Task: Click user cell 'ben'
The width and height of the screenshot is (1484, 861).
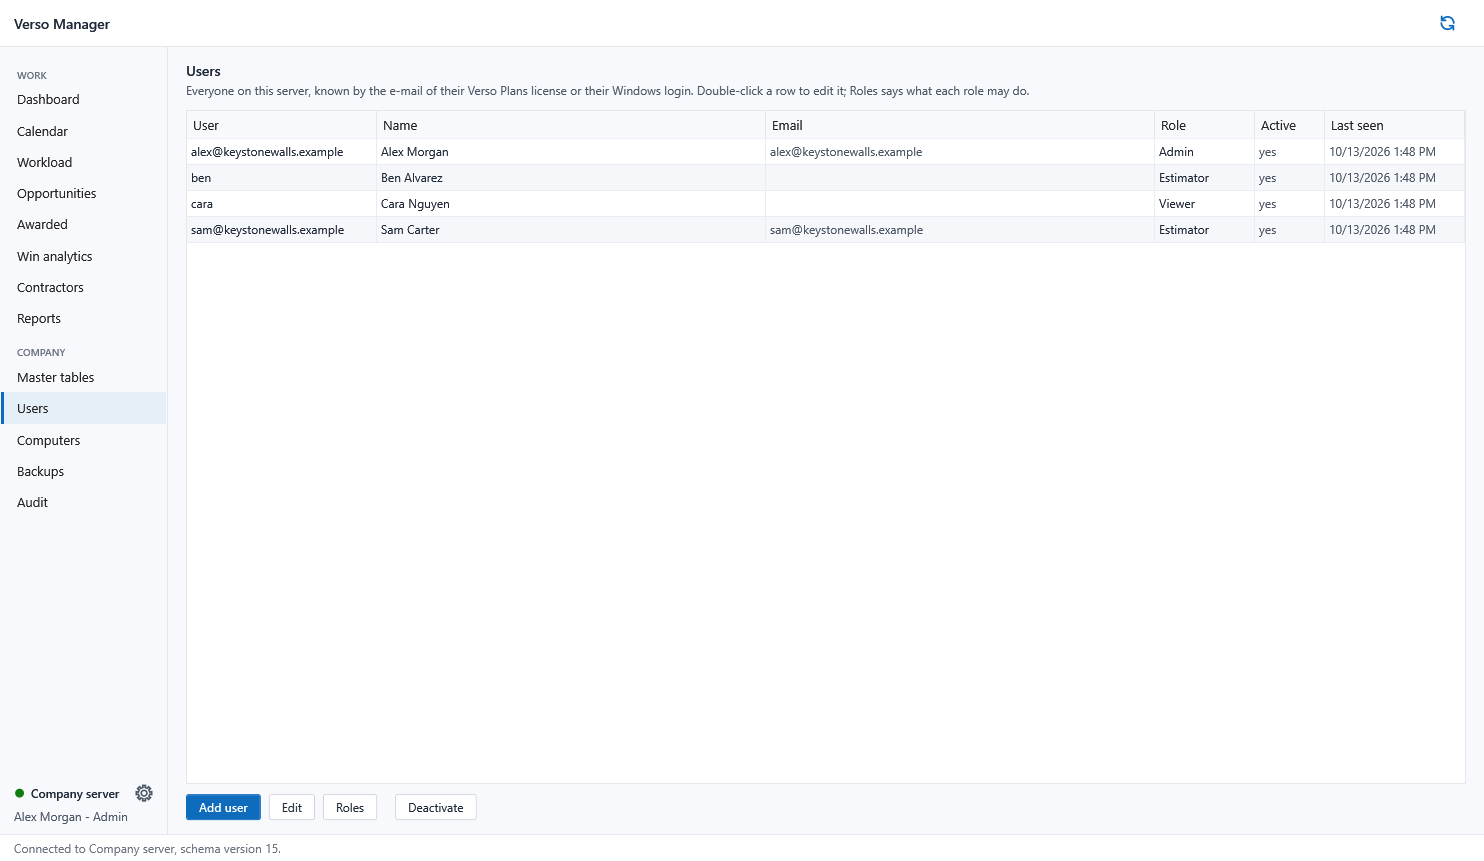Action: [281, 178]
